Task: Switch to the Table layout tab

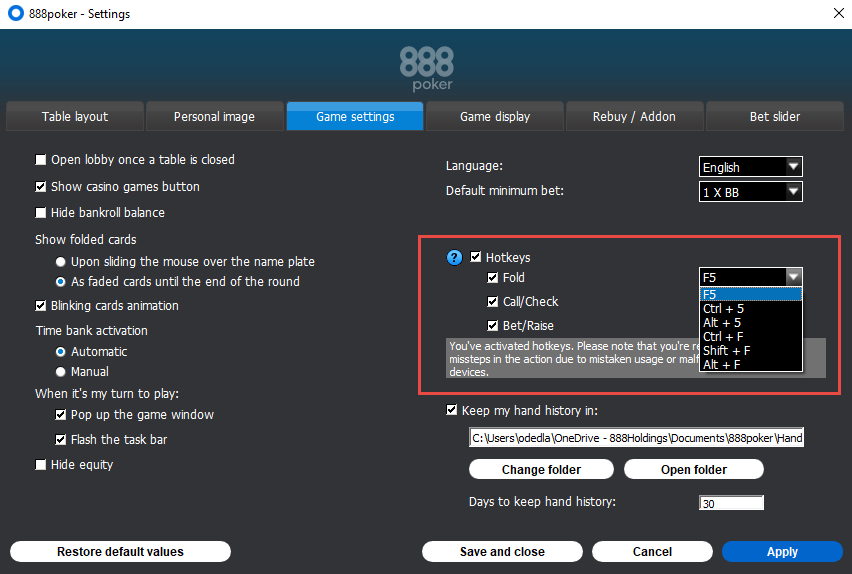Action: (75, 117)
